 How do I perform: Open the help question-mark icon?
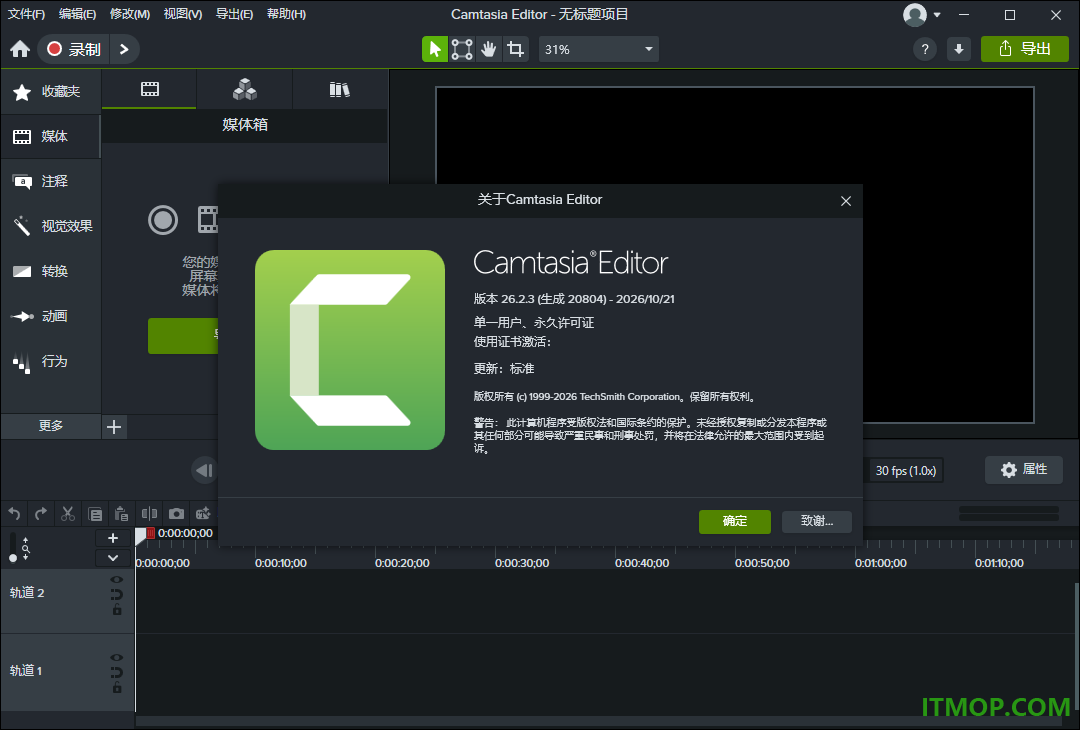pos(924,49)
